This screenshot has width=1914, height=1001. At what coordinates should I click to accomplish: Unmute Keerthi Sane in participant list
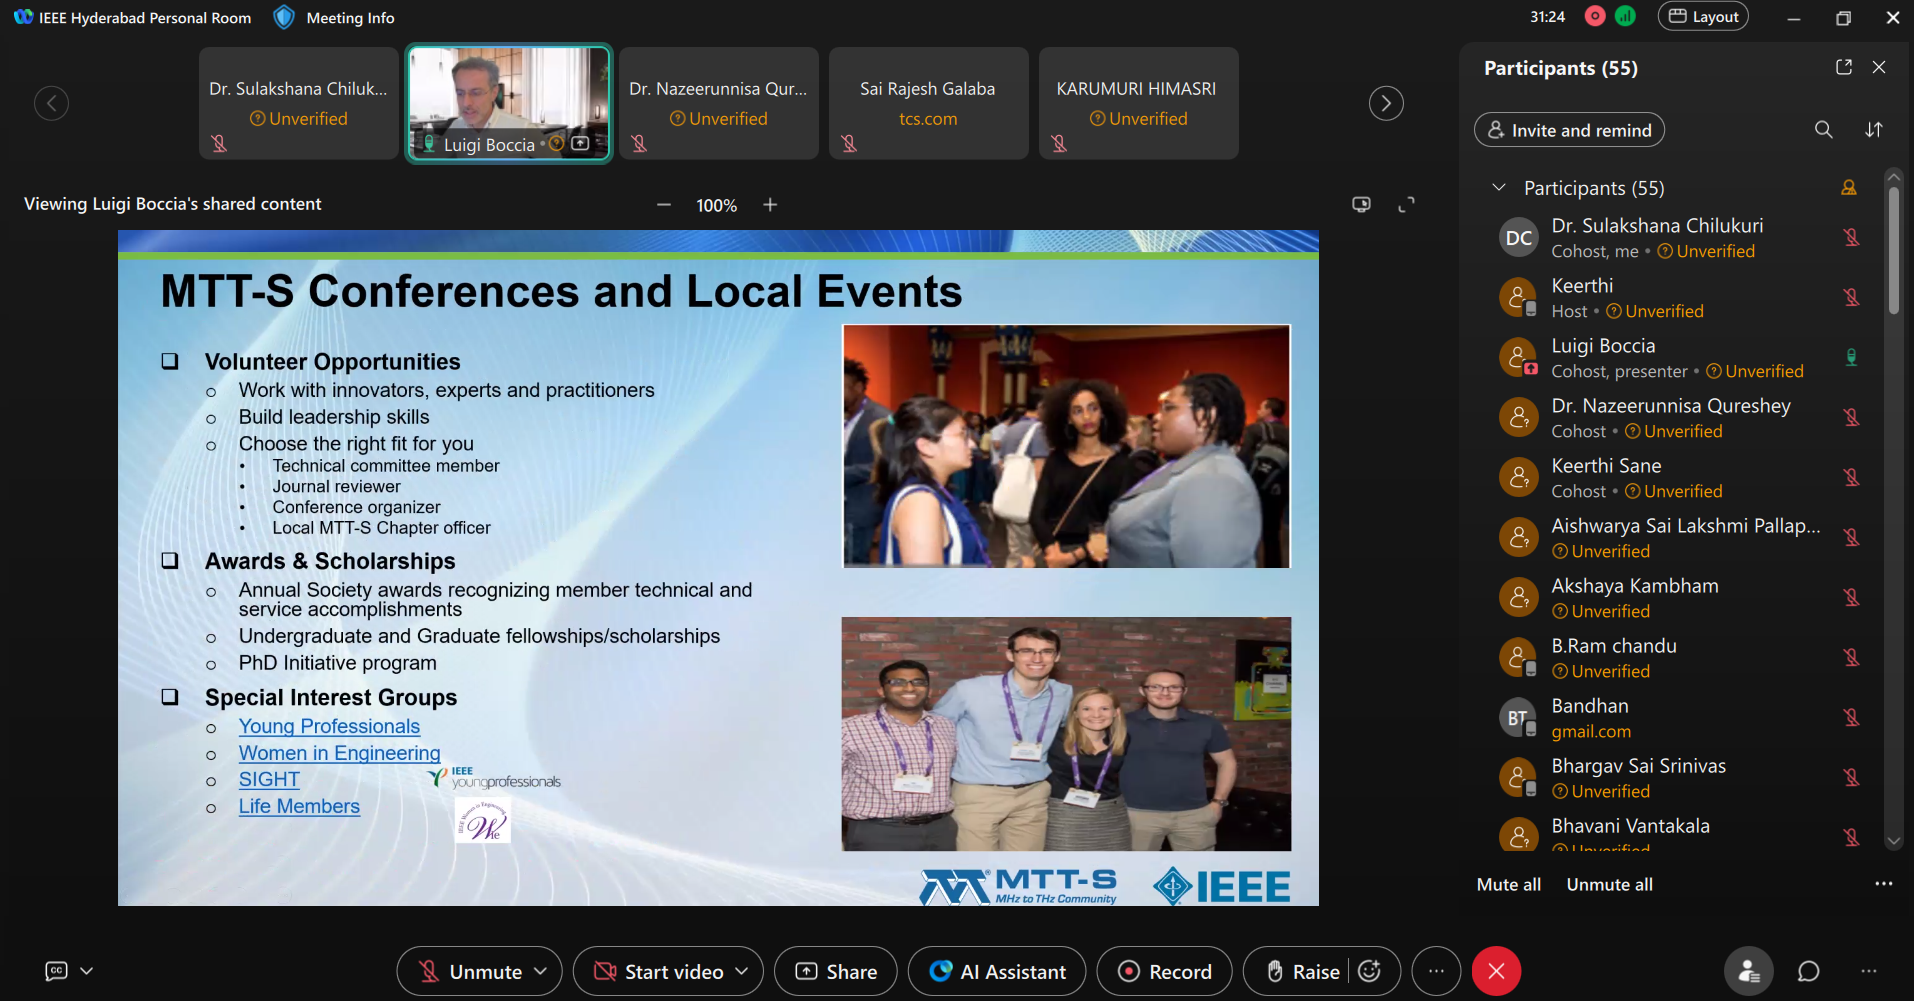pyautogui.click(x=1851, y=478)
